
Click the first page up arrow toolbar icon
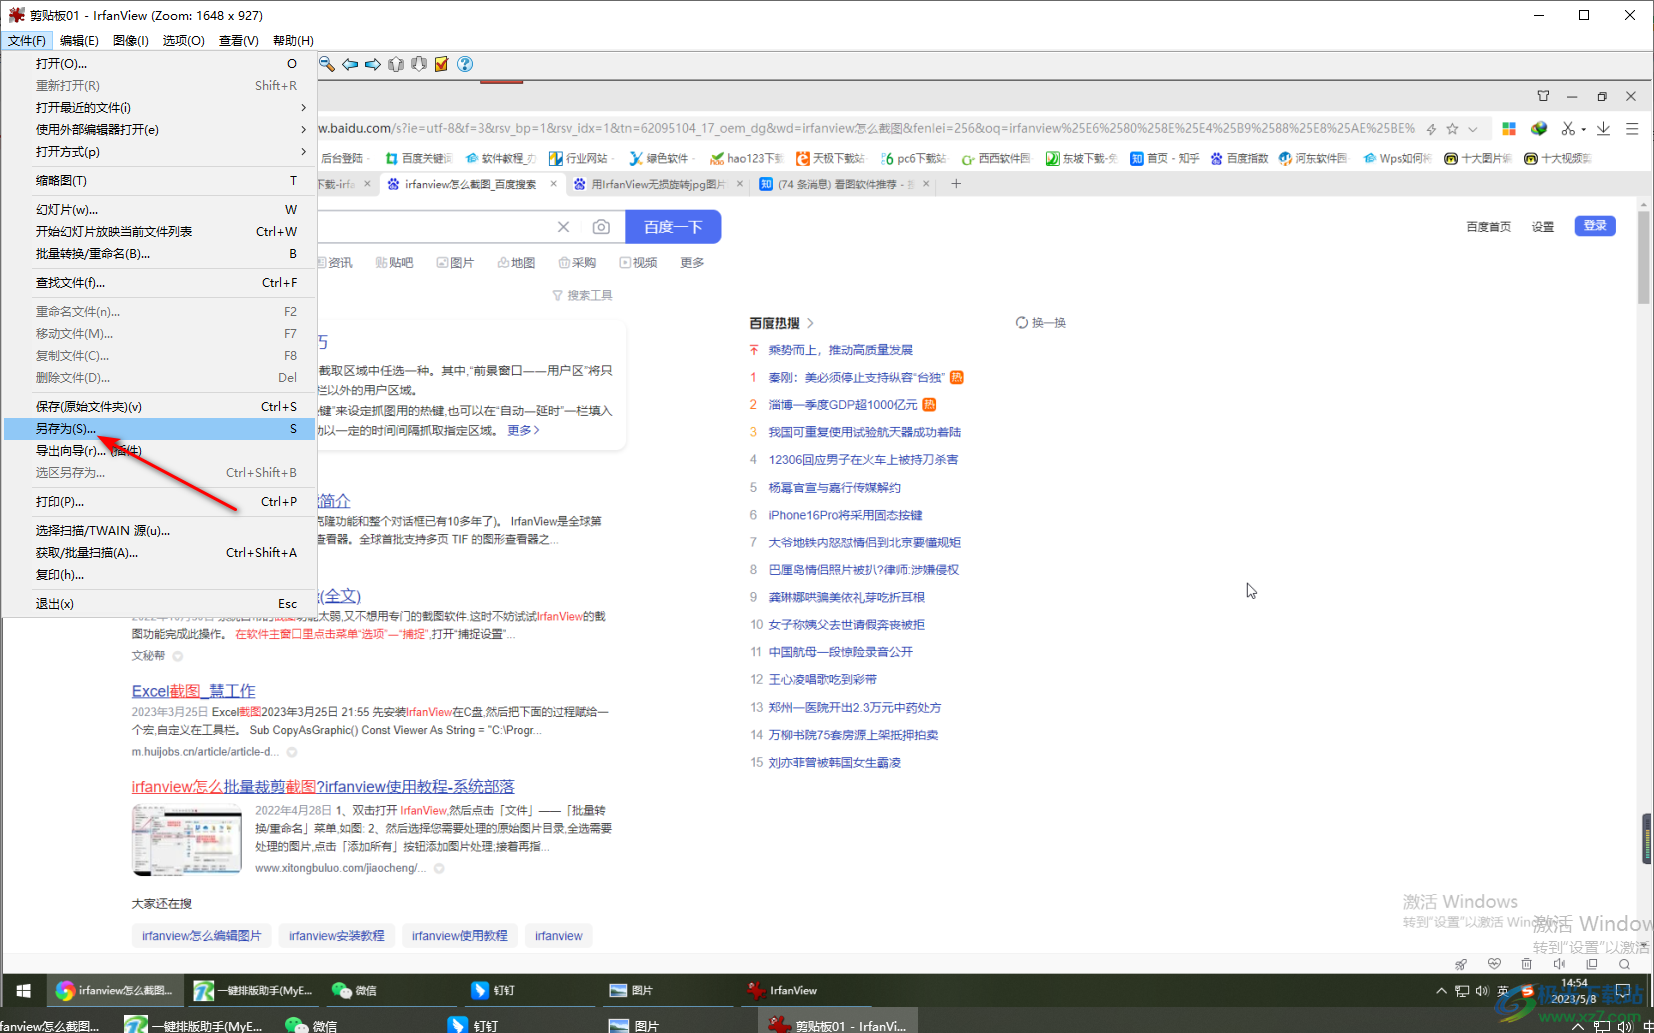click(x=396, y=64)
